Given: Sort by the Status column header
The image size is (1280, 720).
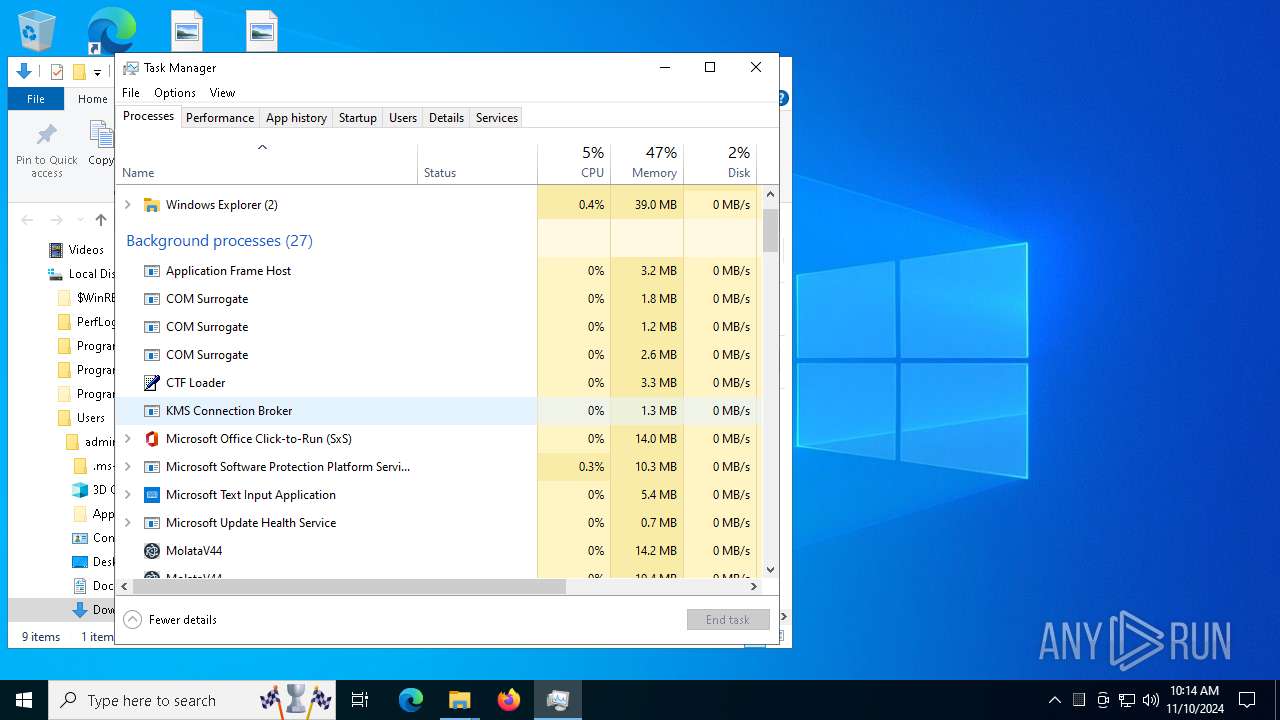Looking at the screenshot, I should [477, 163].
